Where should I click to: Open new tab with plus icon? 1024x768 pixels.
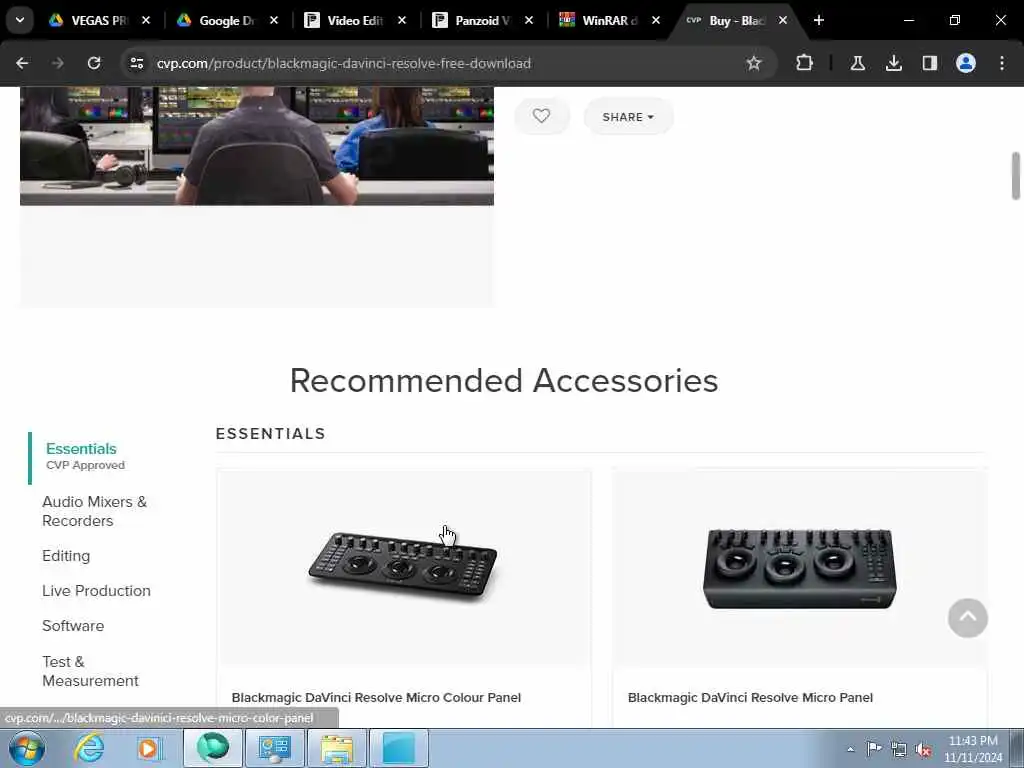(818, 20)
